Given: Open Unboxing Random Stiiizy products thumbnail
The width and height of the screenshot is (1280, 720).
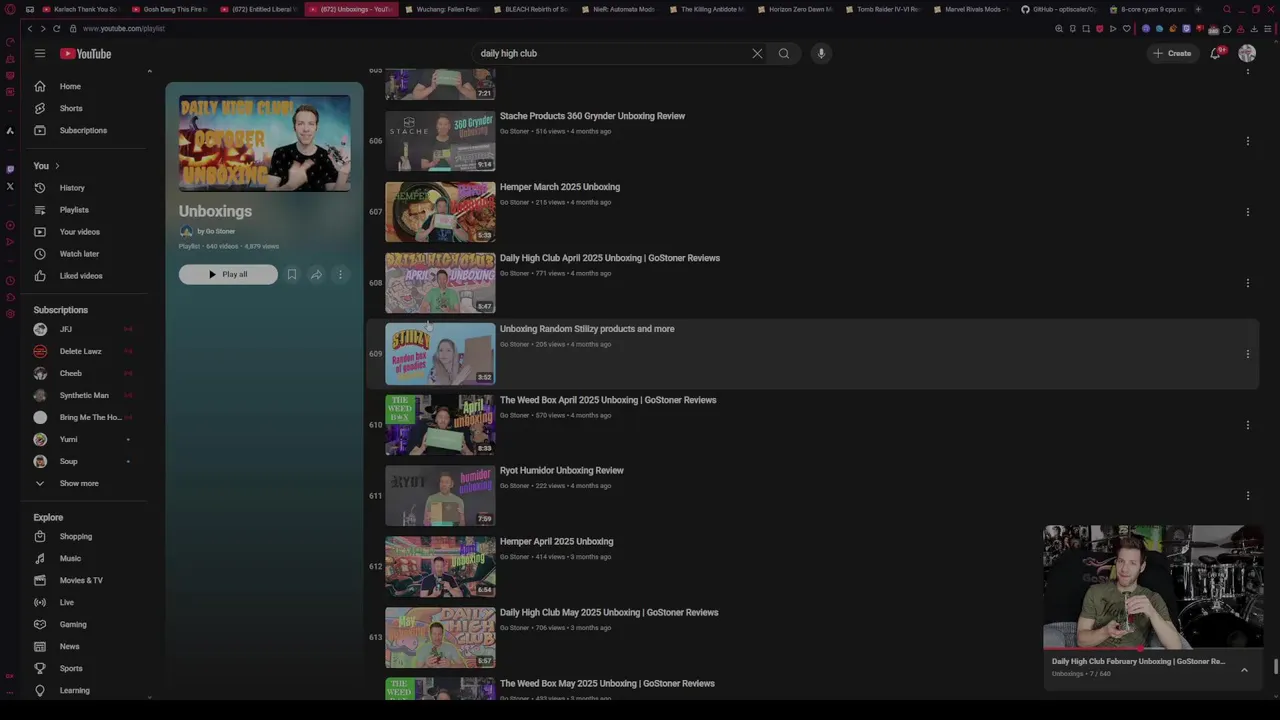Looking at the screenshot, I should (440, 354).
